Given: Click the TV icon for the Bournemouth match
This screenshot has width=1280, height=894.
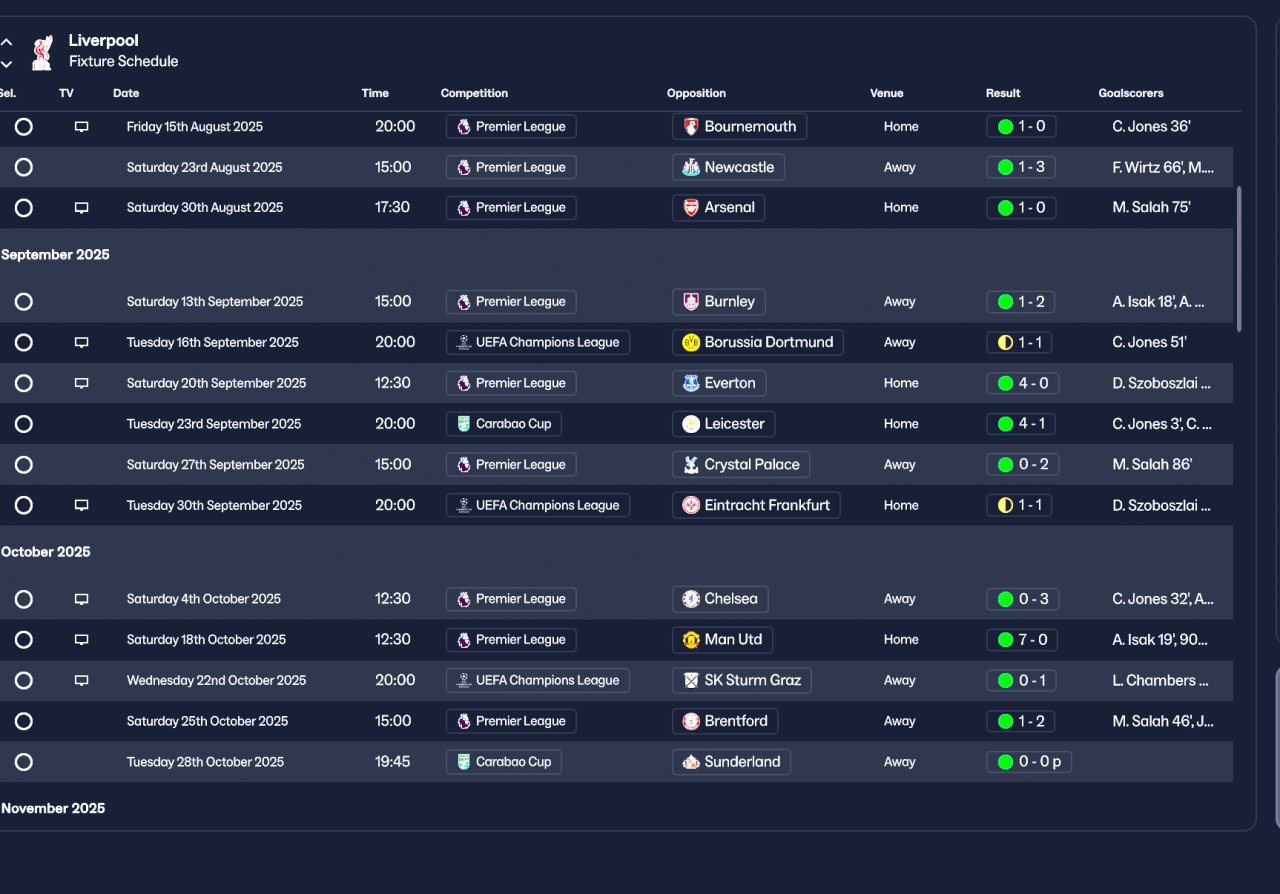Looking at the screenshot, I should pyautogui.click(x=82, y=127).
